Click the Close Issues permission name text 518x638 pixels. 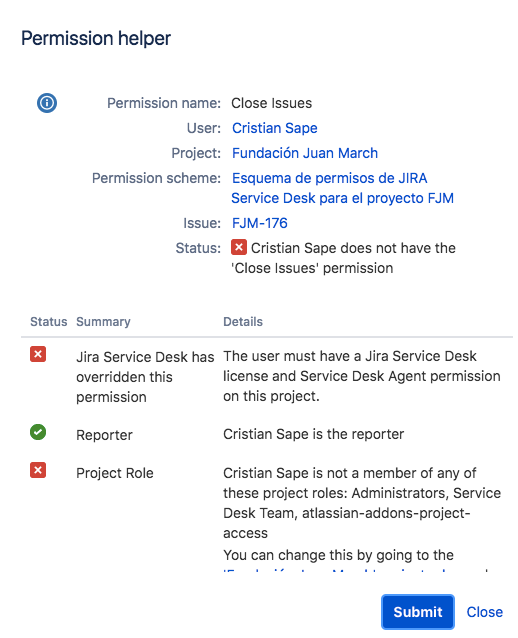click(271, 103)
